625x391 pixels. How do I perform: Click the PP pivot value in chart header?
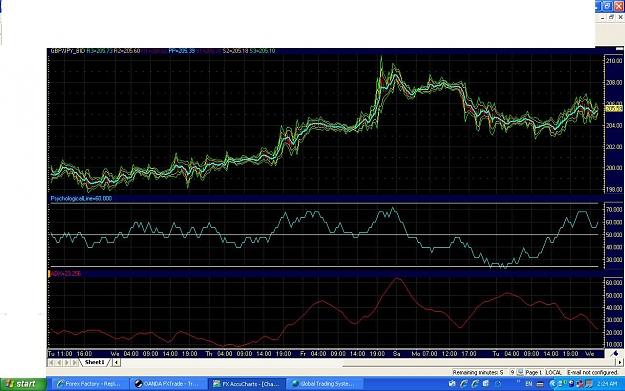pos(181,51)
